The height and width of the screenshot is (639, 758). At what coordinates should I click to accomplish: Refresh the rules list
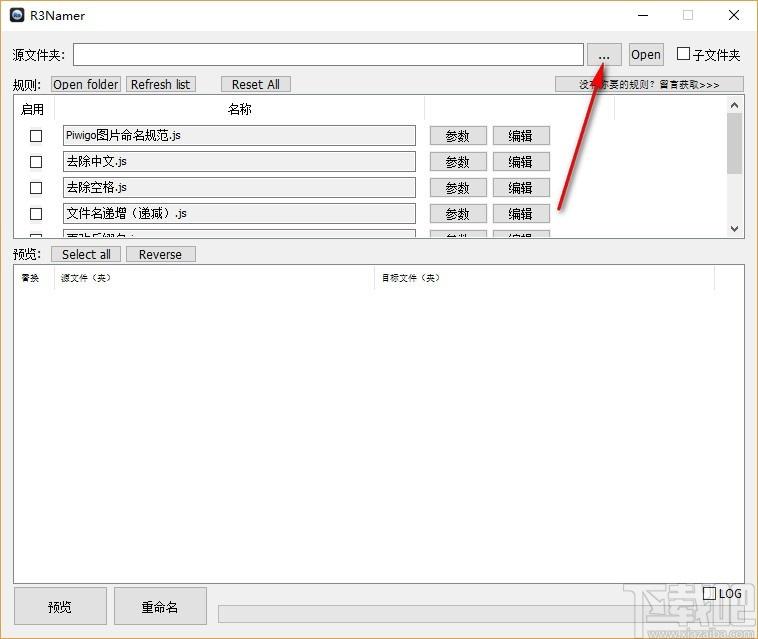[x=160, y=84]
